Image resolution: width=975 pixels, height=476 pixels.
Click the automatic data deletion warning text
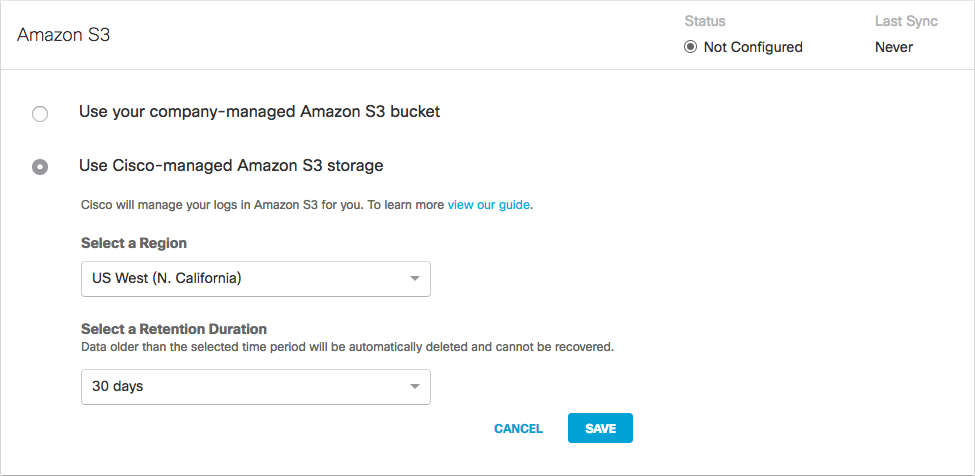347,348
